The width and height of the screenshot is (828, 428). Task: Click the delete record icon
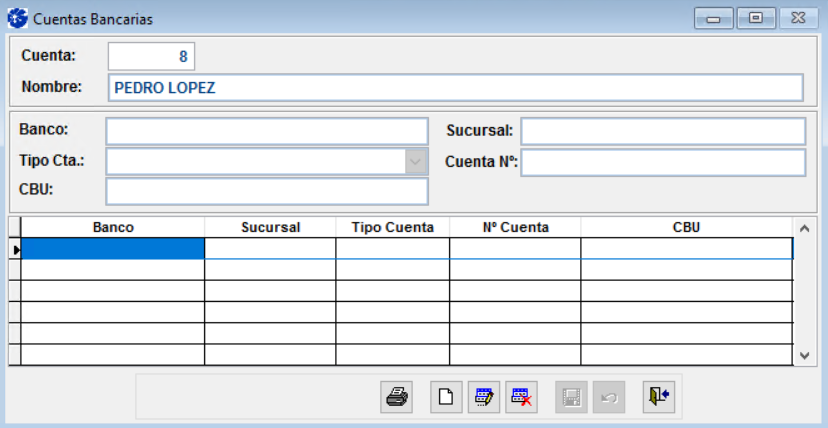coord(521,397)
